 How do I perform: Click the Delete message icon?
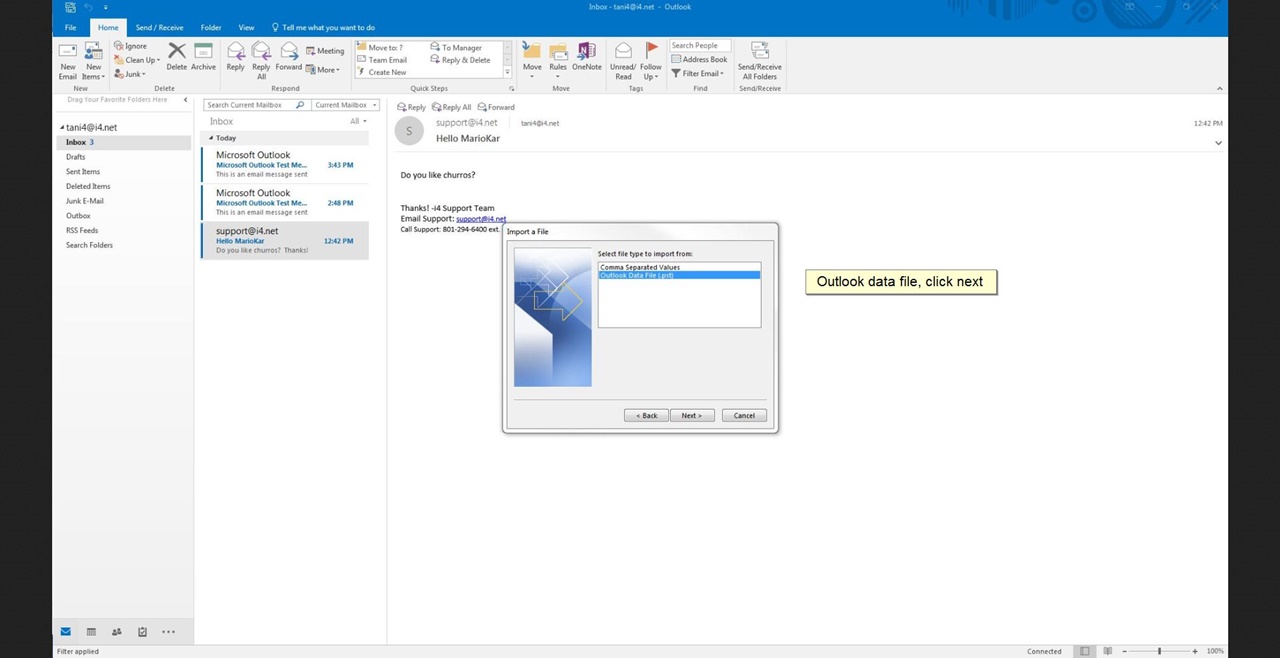click(177, 57)
